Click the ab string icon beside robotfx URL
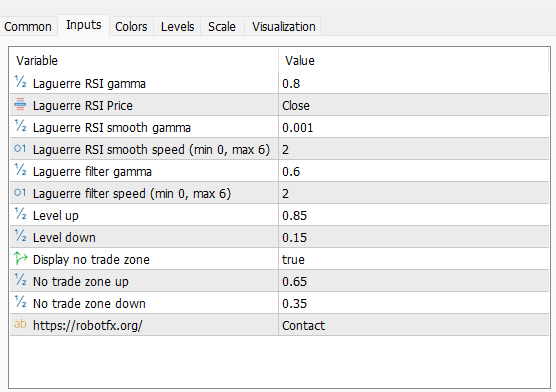This screenshot has width=556, height=392. [x=20, y=324]
